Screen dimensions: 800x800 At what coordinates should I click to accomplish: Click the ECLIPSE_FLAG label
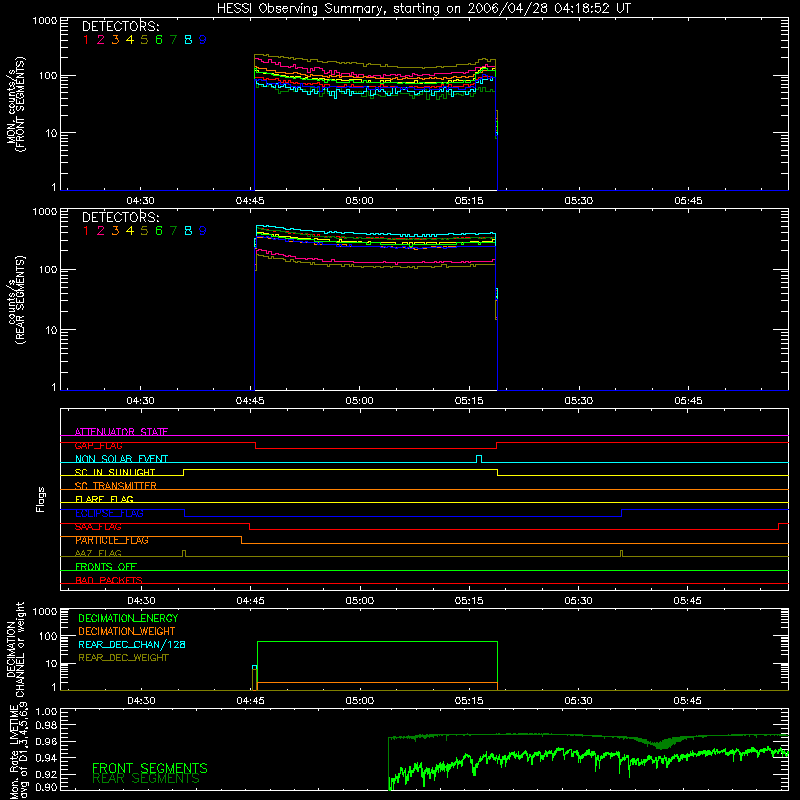[x=109, y=513]
